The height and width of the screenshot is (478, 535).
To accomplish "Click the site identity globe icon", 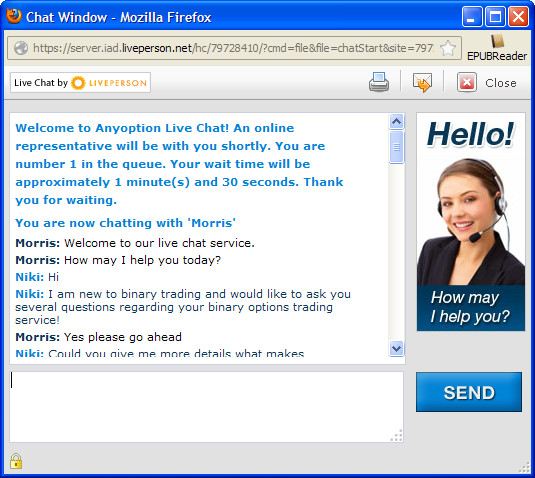I will 21,48.
